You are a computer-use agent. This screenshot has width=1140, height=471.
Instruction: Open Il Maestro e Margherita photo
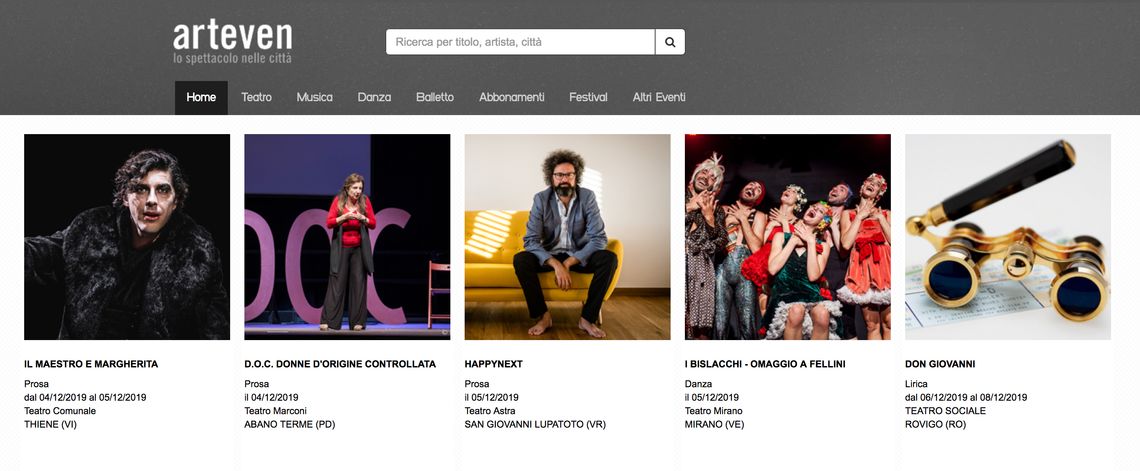click(127, 237)
